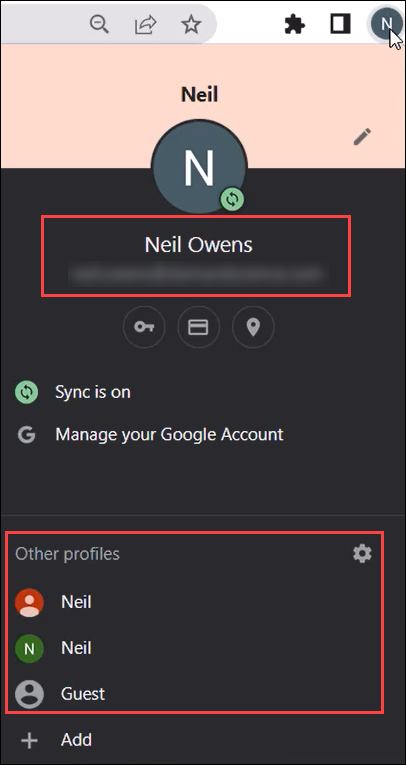Manage profiles using the gear icon
Image resolution: width=406 pixels, height=765 pixels.
pos(362,554)
